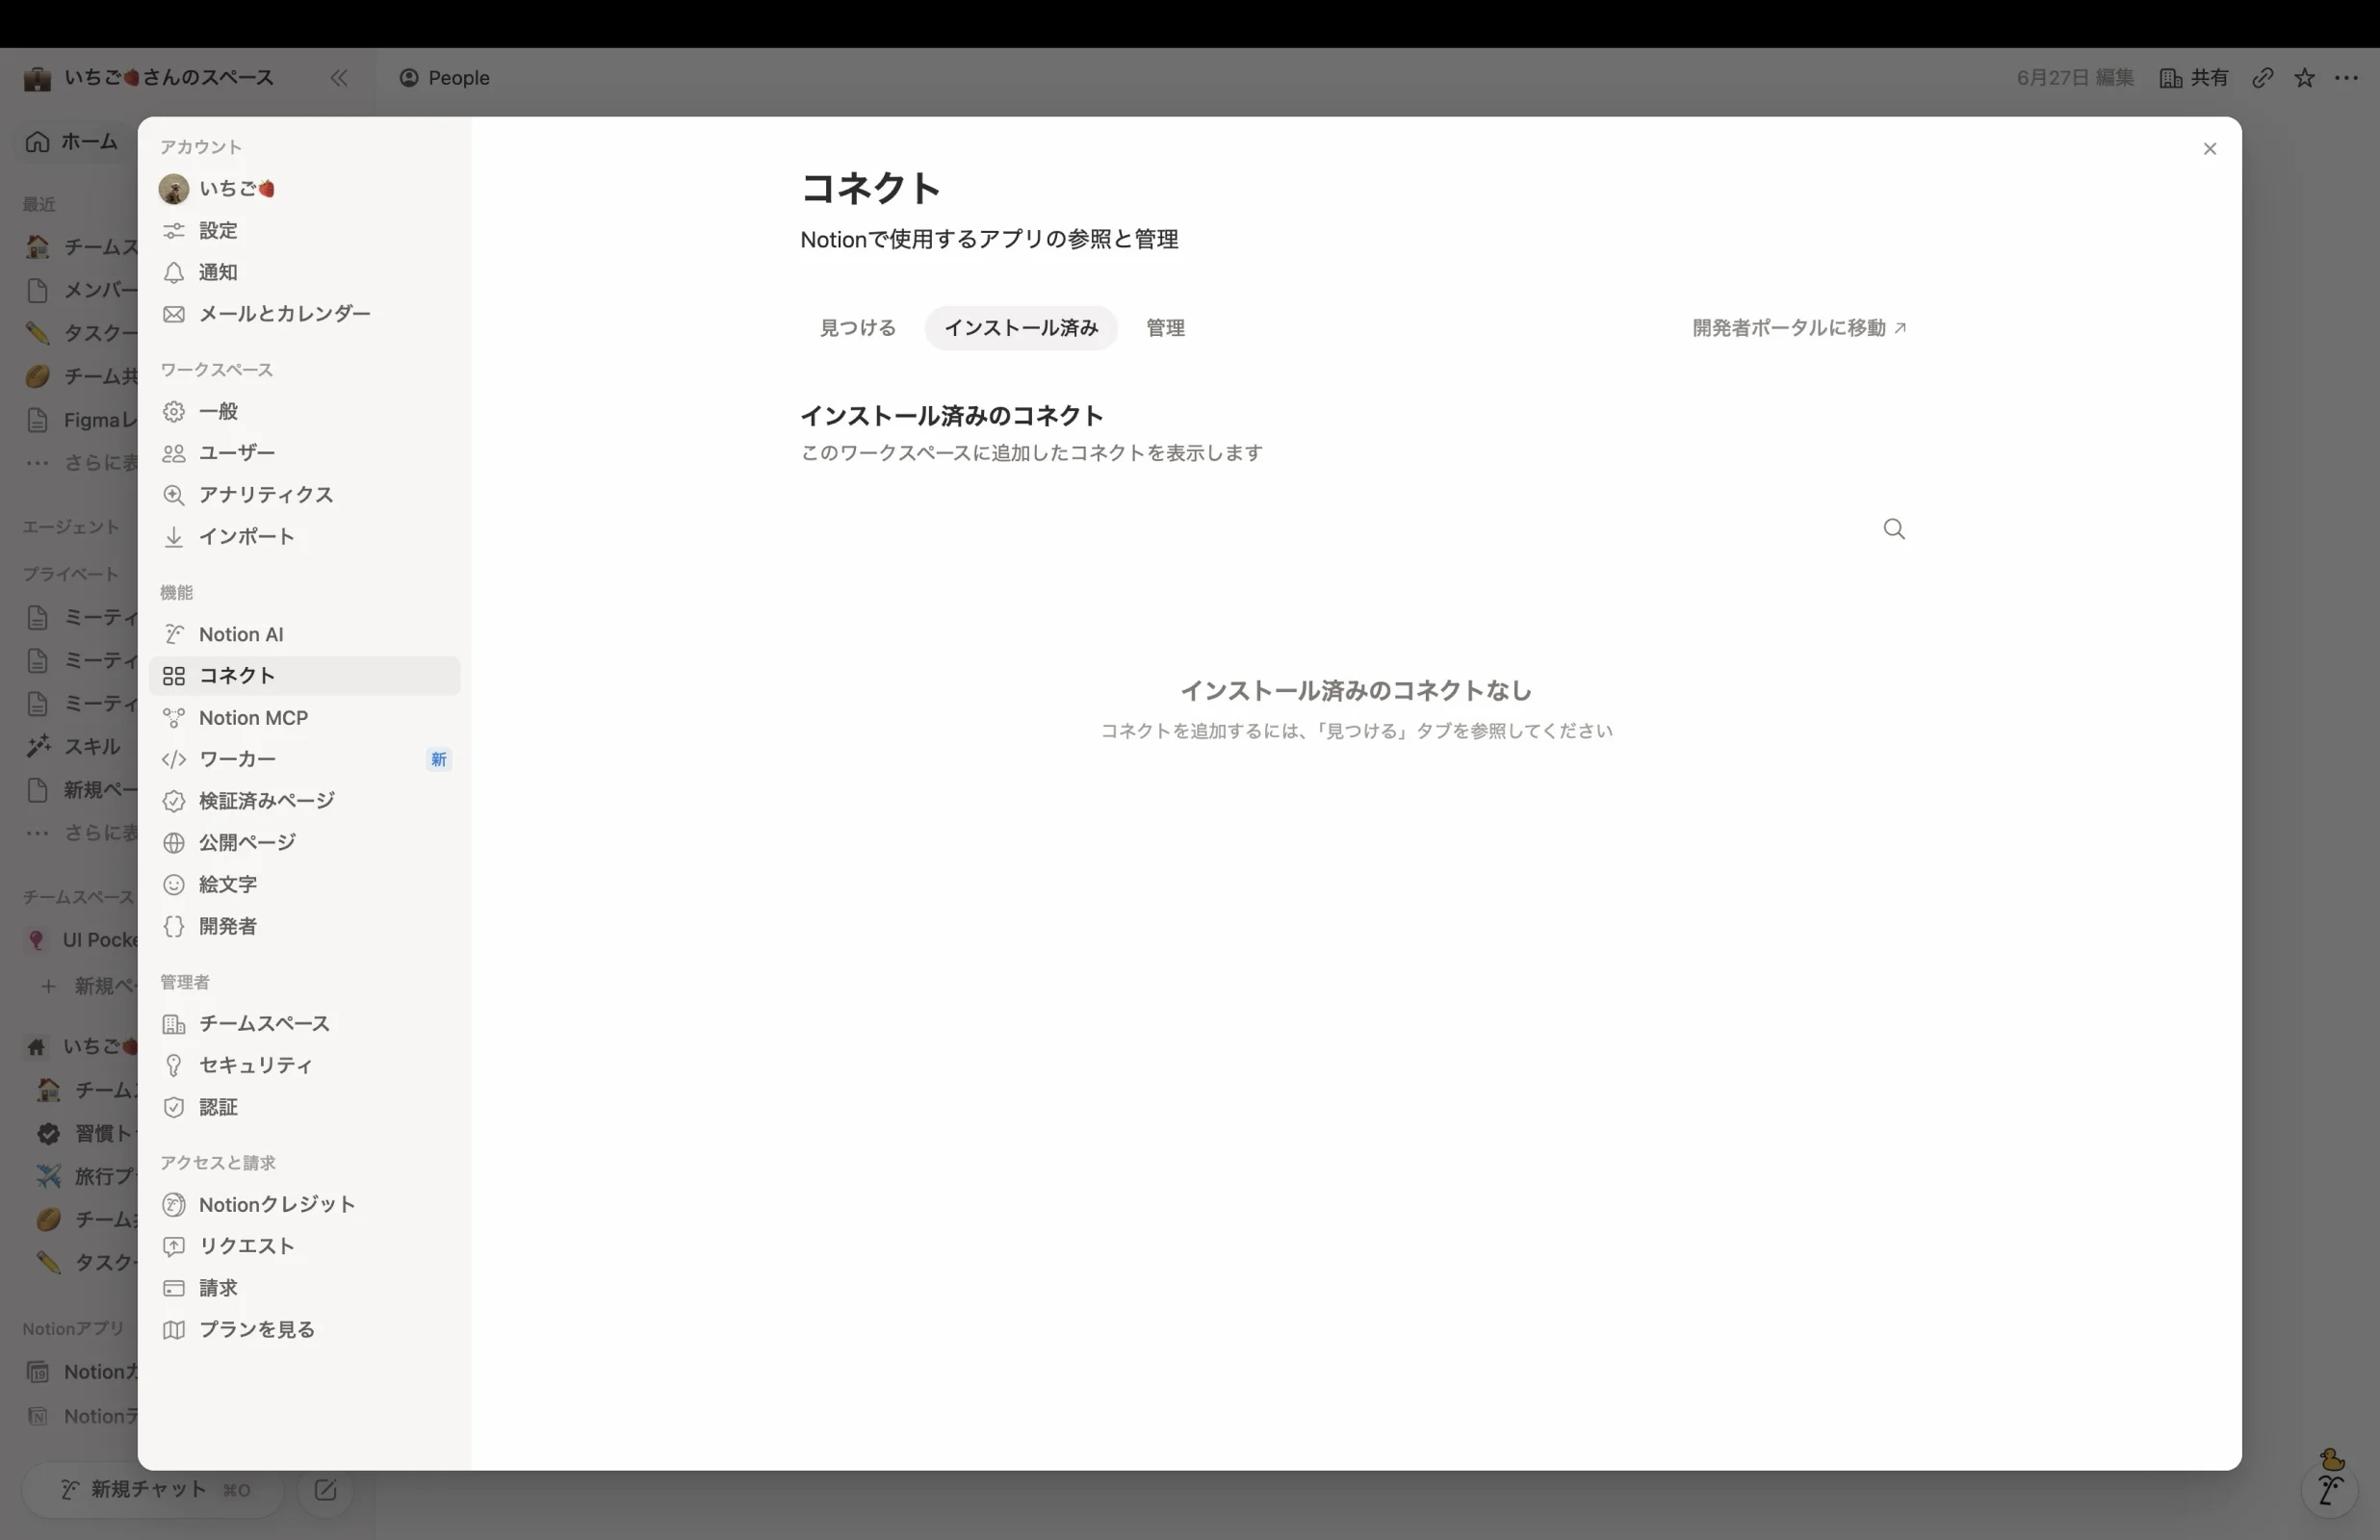This screenshot has width=2380, height=1540.
Task: Click the ワーカー code icon
Action: [174, 760]
